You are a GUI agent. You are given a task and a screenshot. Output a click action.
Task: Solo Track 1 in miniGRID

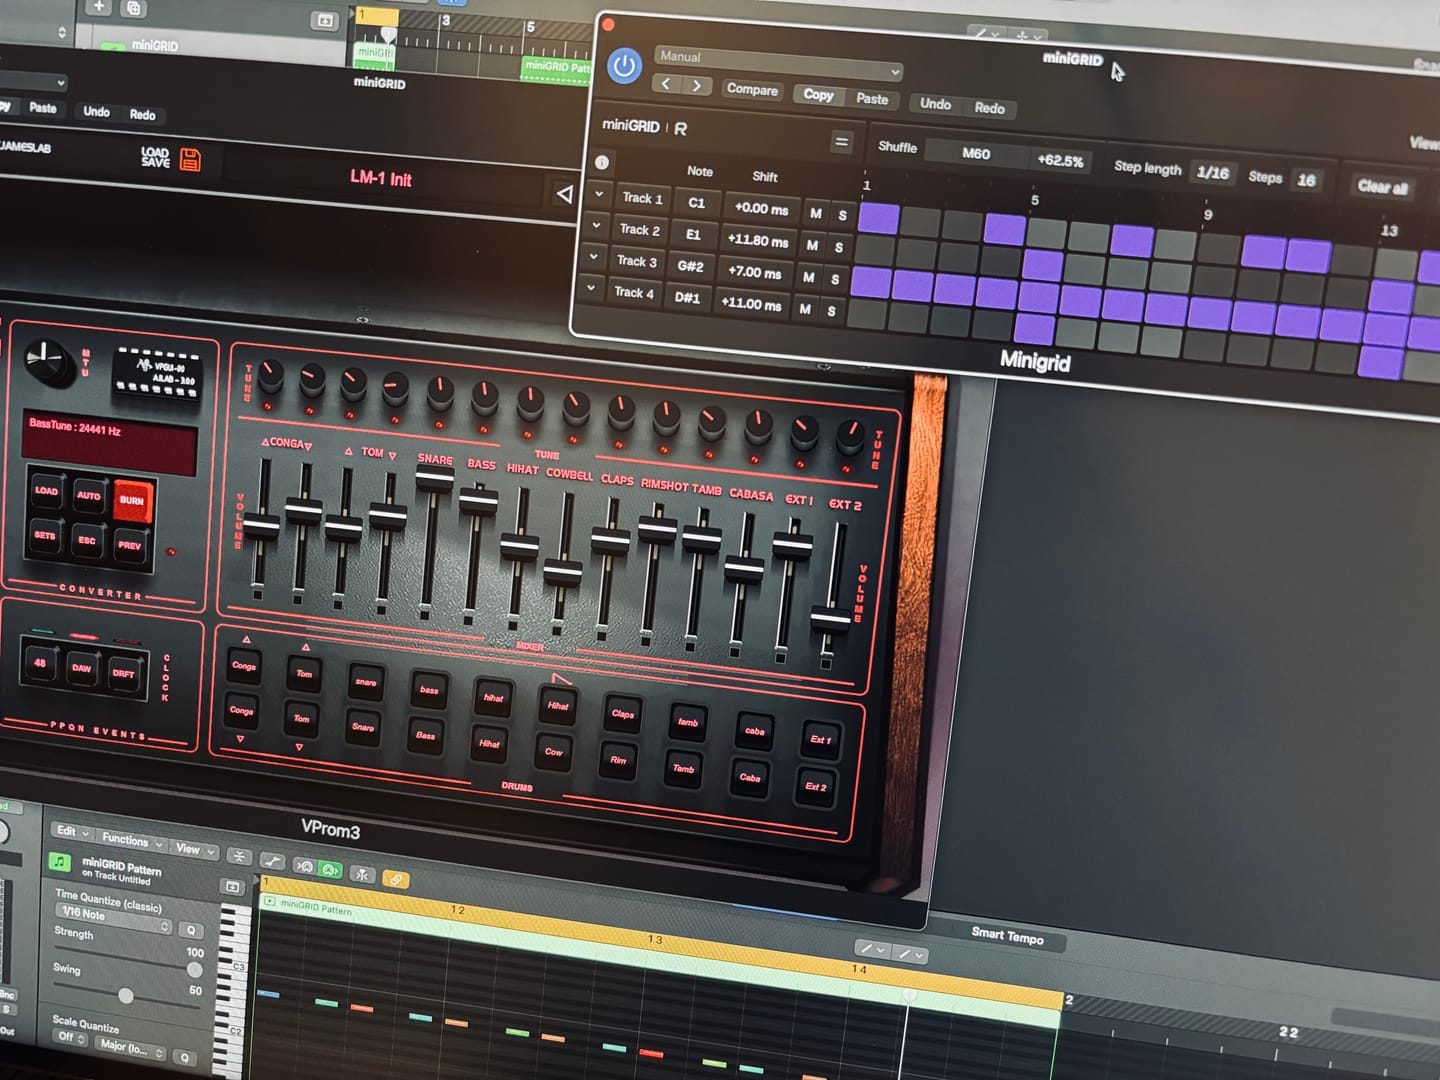point(842,215)
